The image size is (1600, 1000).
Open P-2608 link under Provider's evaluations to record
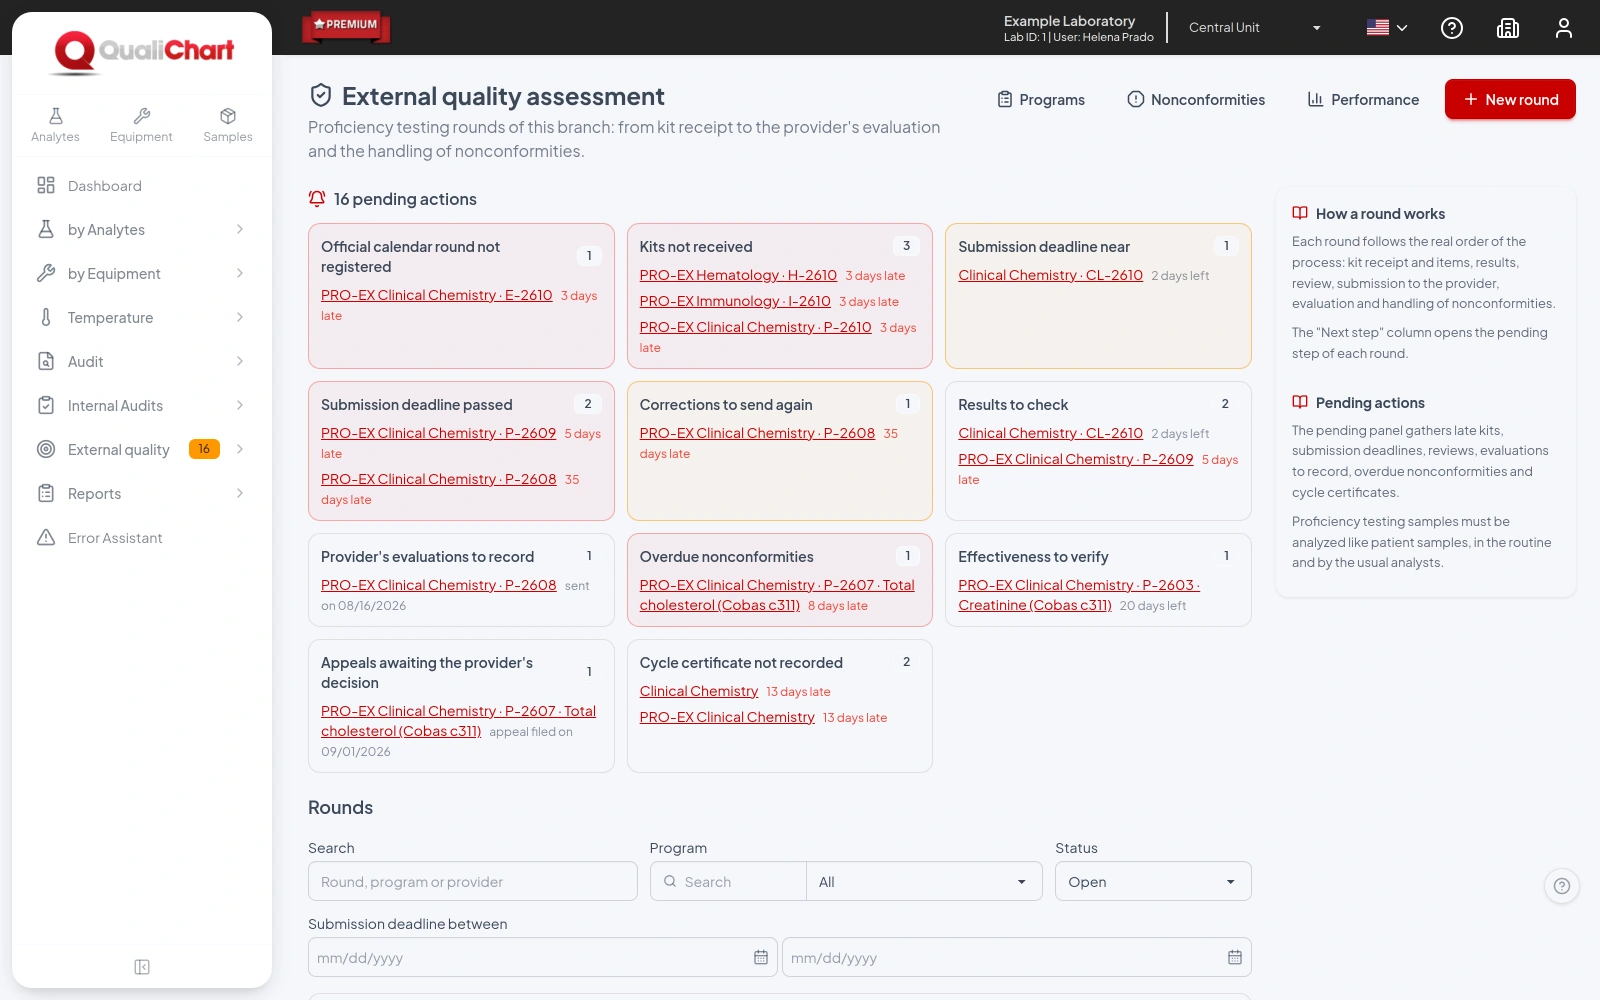(438, 585)
